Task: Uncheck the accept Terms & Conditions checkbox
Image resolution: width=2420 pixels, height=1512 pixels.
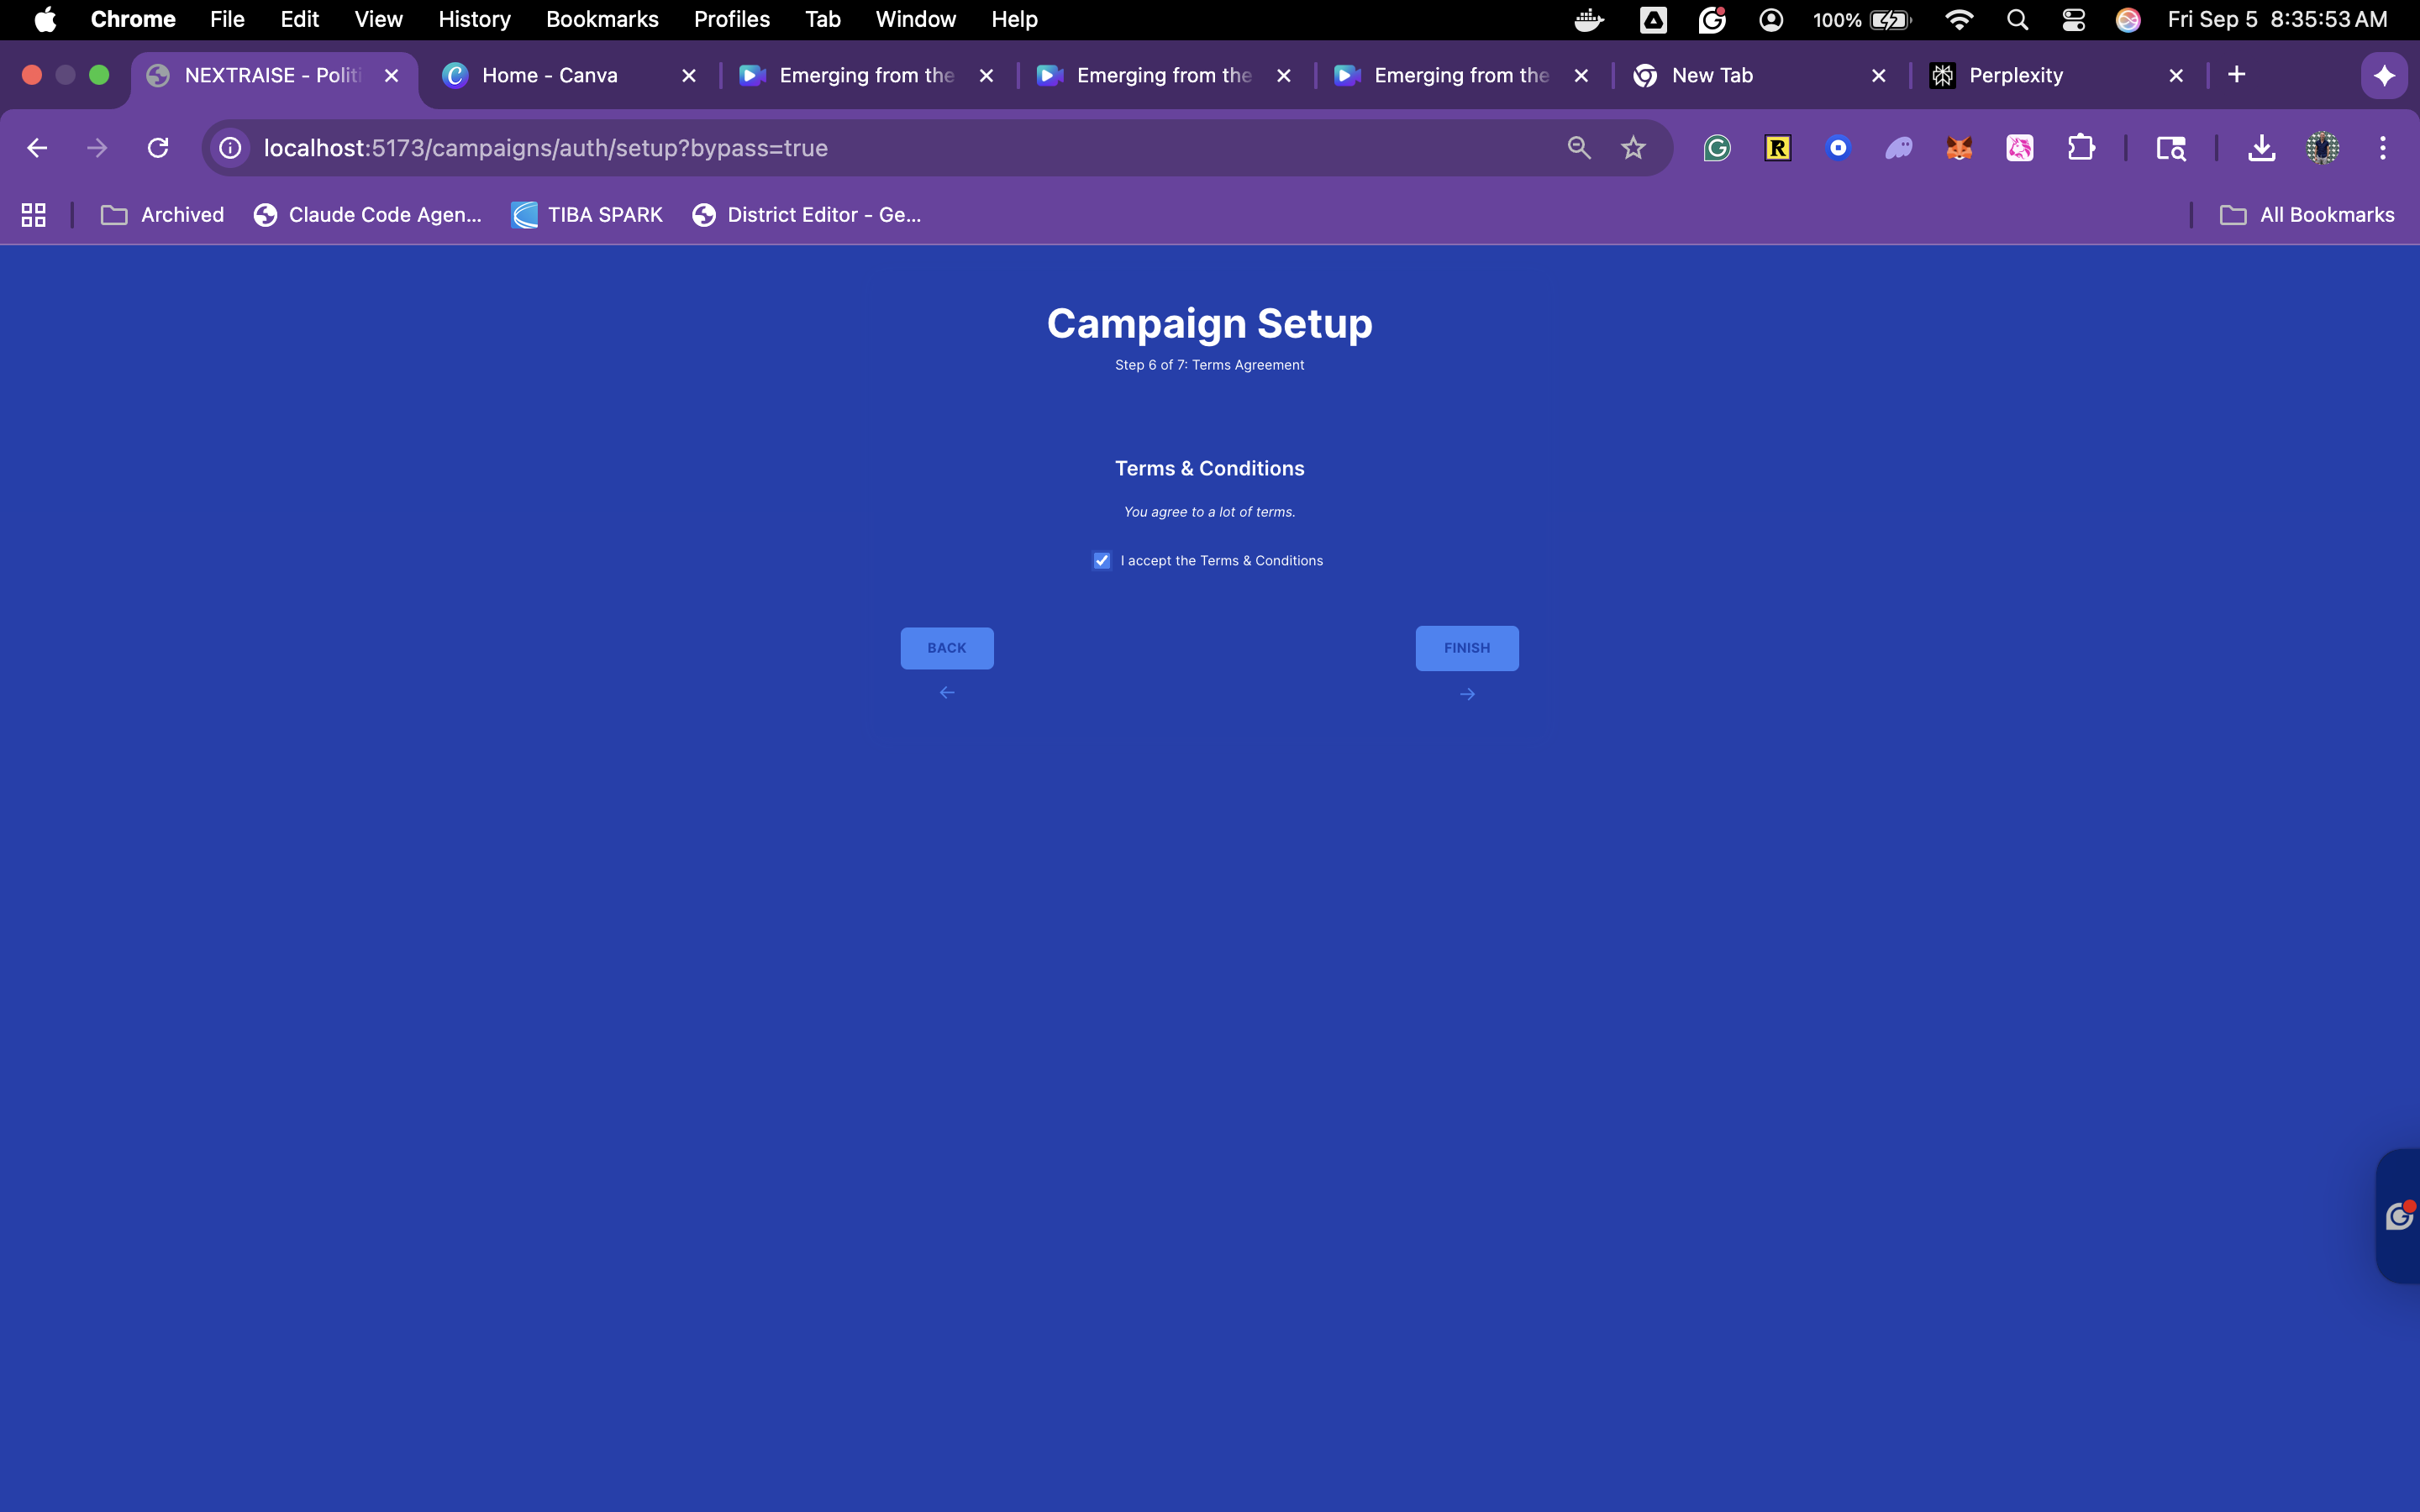Action: pos(1101,561)
